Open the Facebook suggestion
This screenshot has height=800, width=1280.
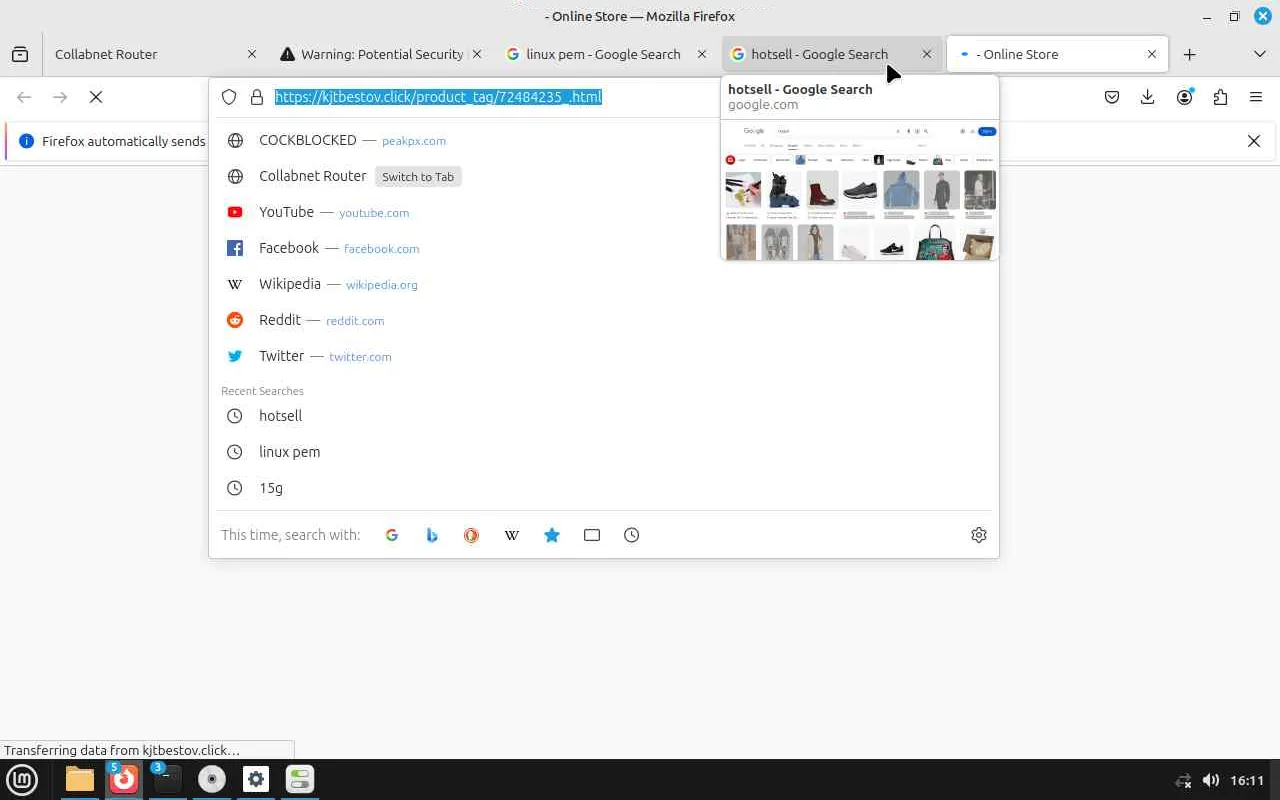[604, 248]
